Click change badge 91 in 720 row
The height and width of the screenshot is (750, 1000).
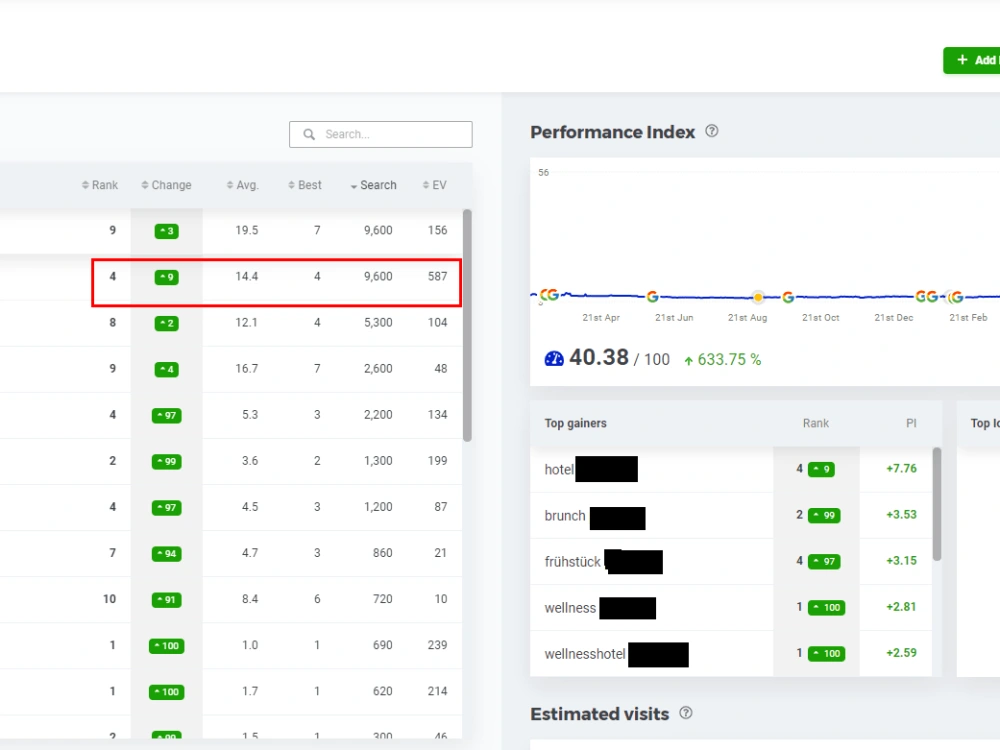(x=166, y=599)
